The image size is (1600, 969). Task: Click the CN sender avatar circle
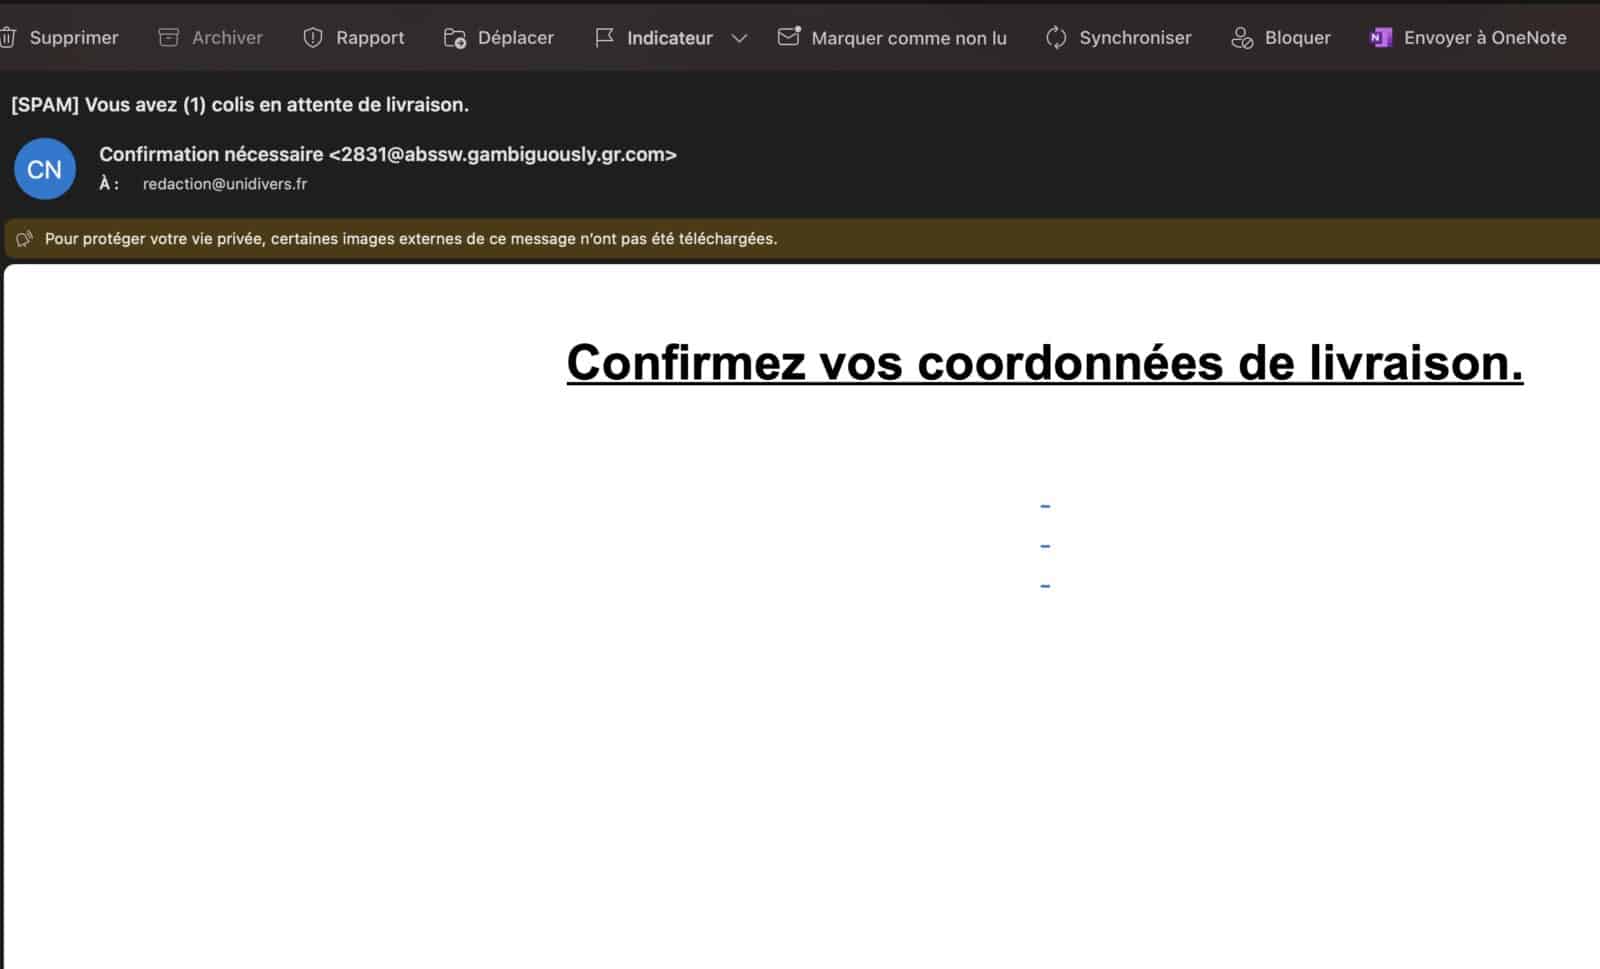(44, 169)
